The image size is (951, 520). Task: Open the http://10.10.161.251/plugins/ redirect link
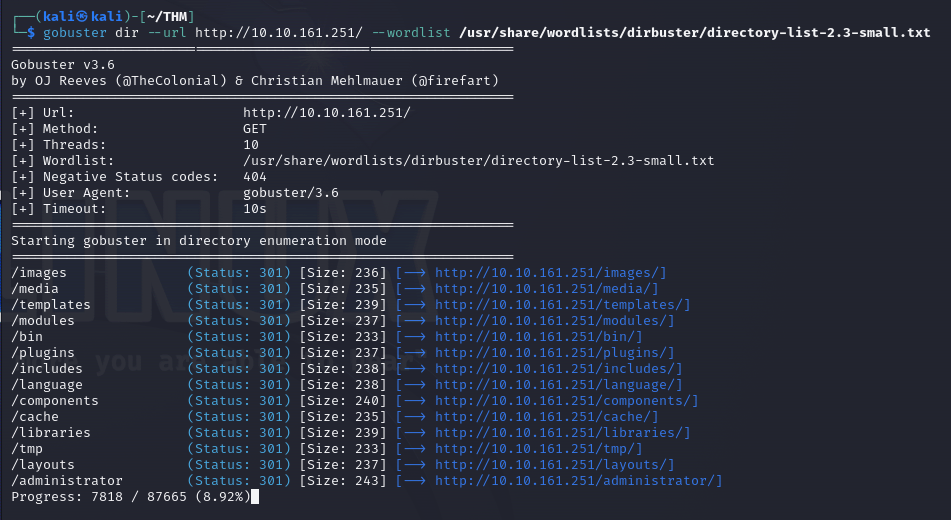pos(551,353)
